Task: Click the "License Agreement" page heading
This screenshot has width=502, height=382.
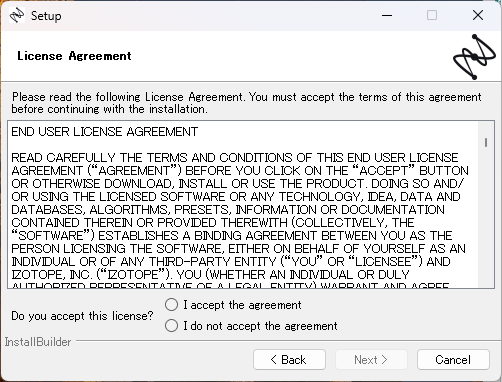Action: click(74, 56)
